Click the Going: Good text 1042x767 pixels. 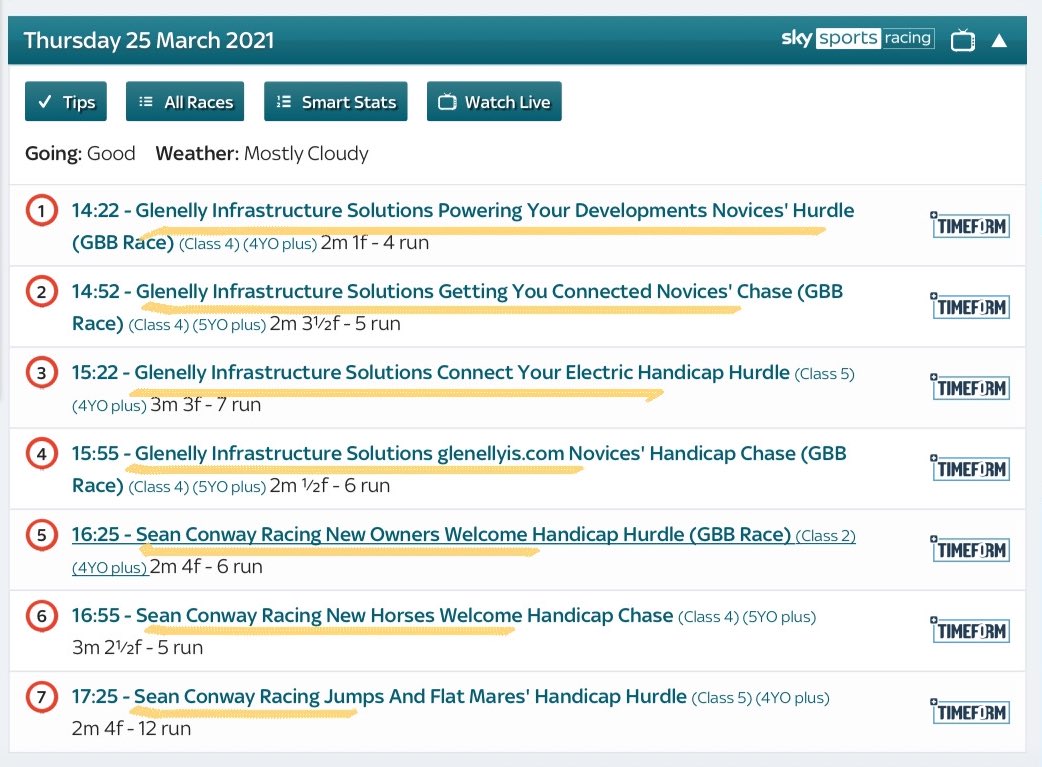(x=80, y=154)
